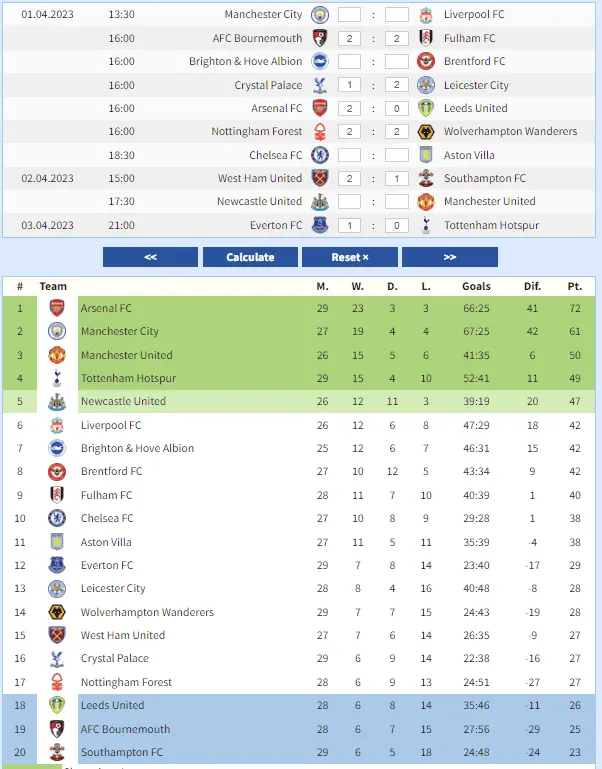Open Brighton & Hove Albion team link in standings

point(137,448)
